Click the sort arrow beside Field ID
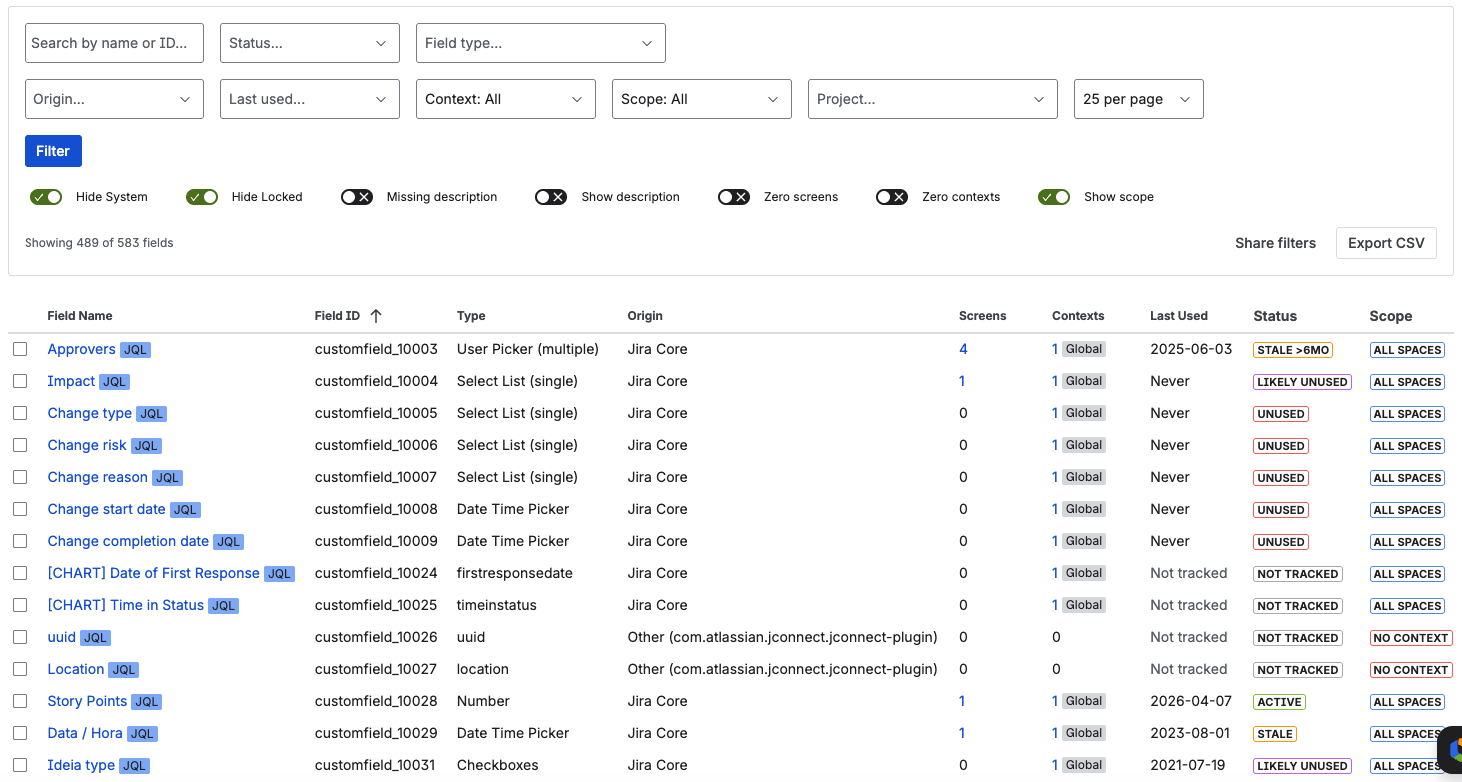The height and width of the screenshot is (782, 1462). pos(376,316)
